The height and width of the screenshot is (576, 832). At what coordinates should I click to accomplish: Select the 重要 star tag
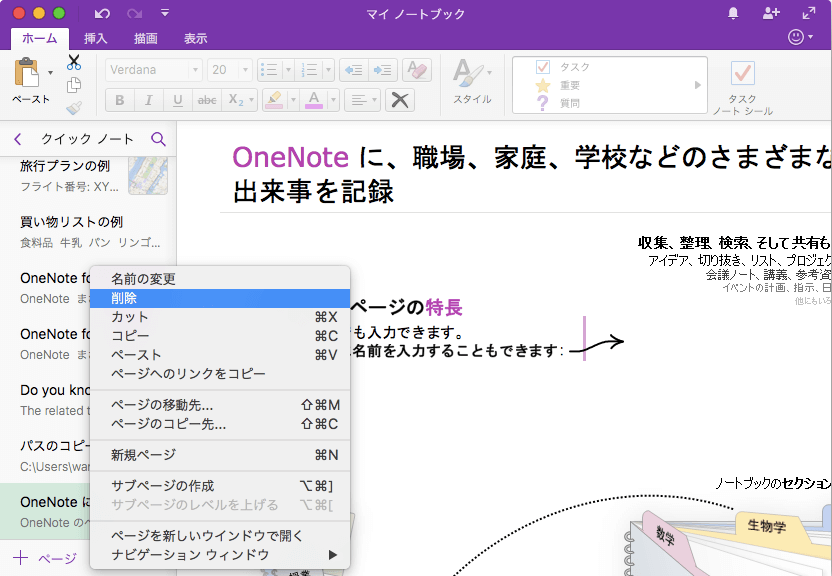pyautogui.click(x=558, y=85)
